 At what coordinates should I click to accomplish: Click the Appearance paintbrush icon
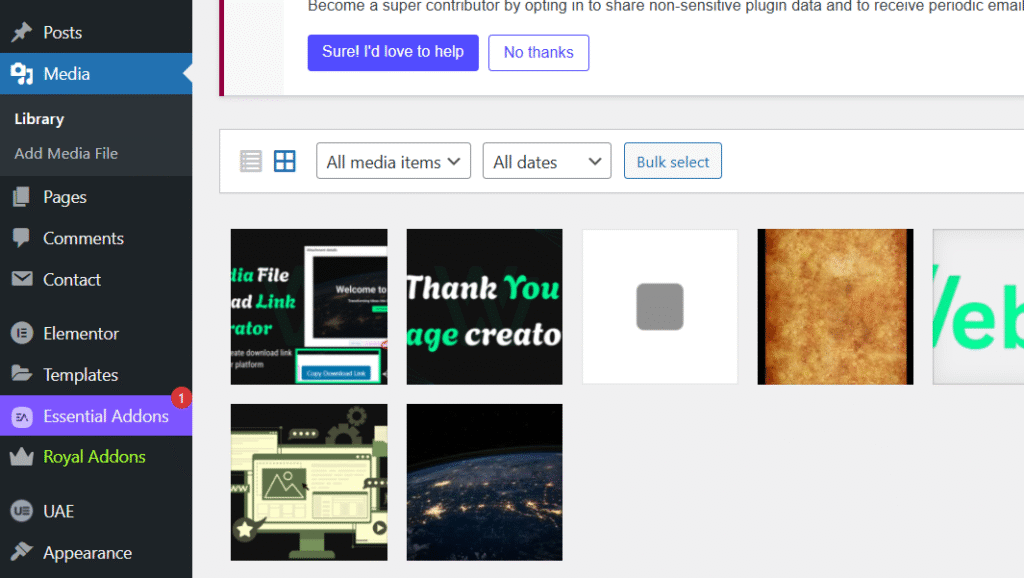point(22,552)
